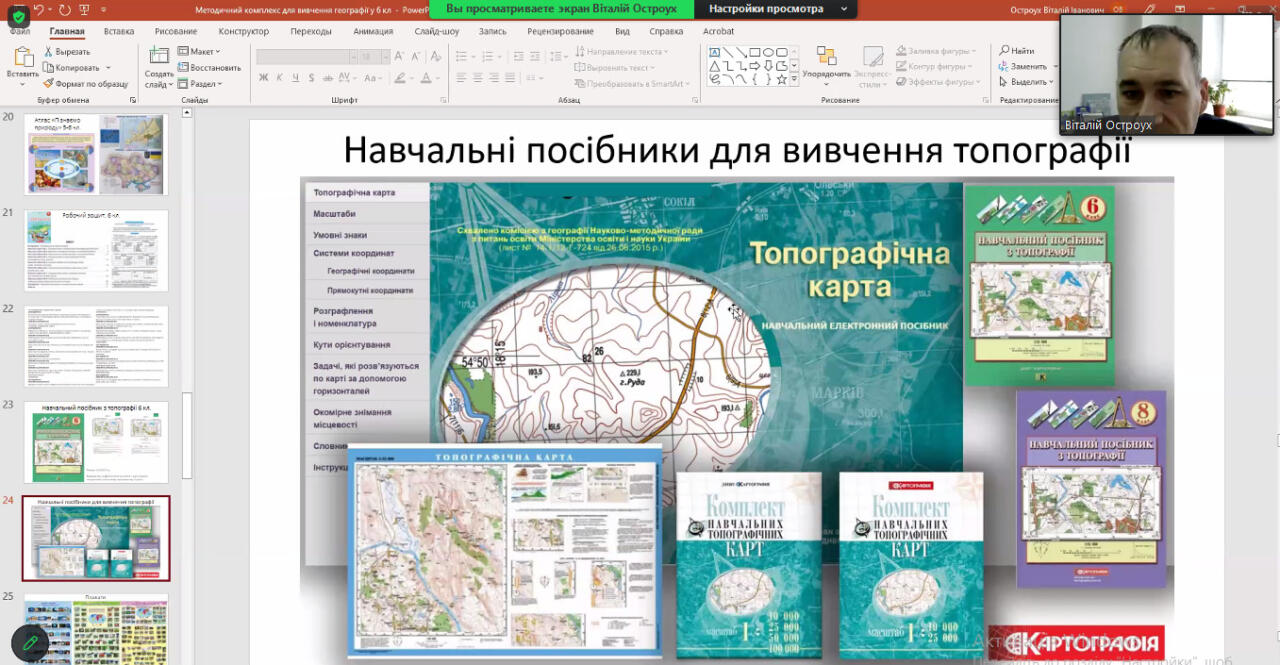Viewport: 1280px width, 665px height.
Task: Apply the text highlight color
Action: coord(400,77)
